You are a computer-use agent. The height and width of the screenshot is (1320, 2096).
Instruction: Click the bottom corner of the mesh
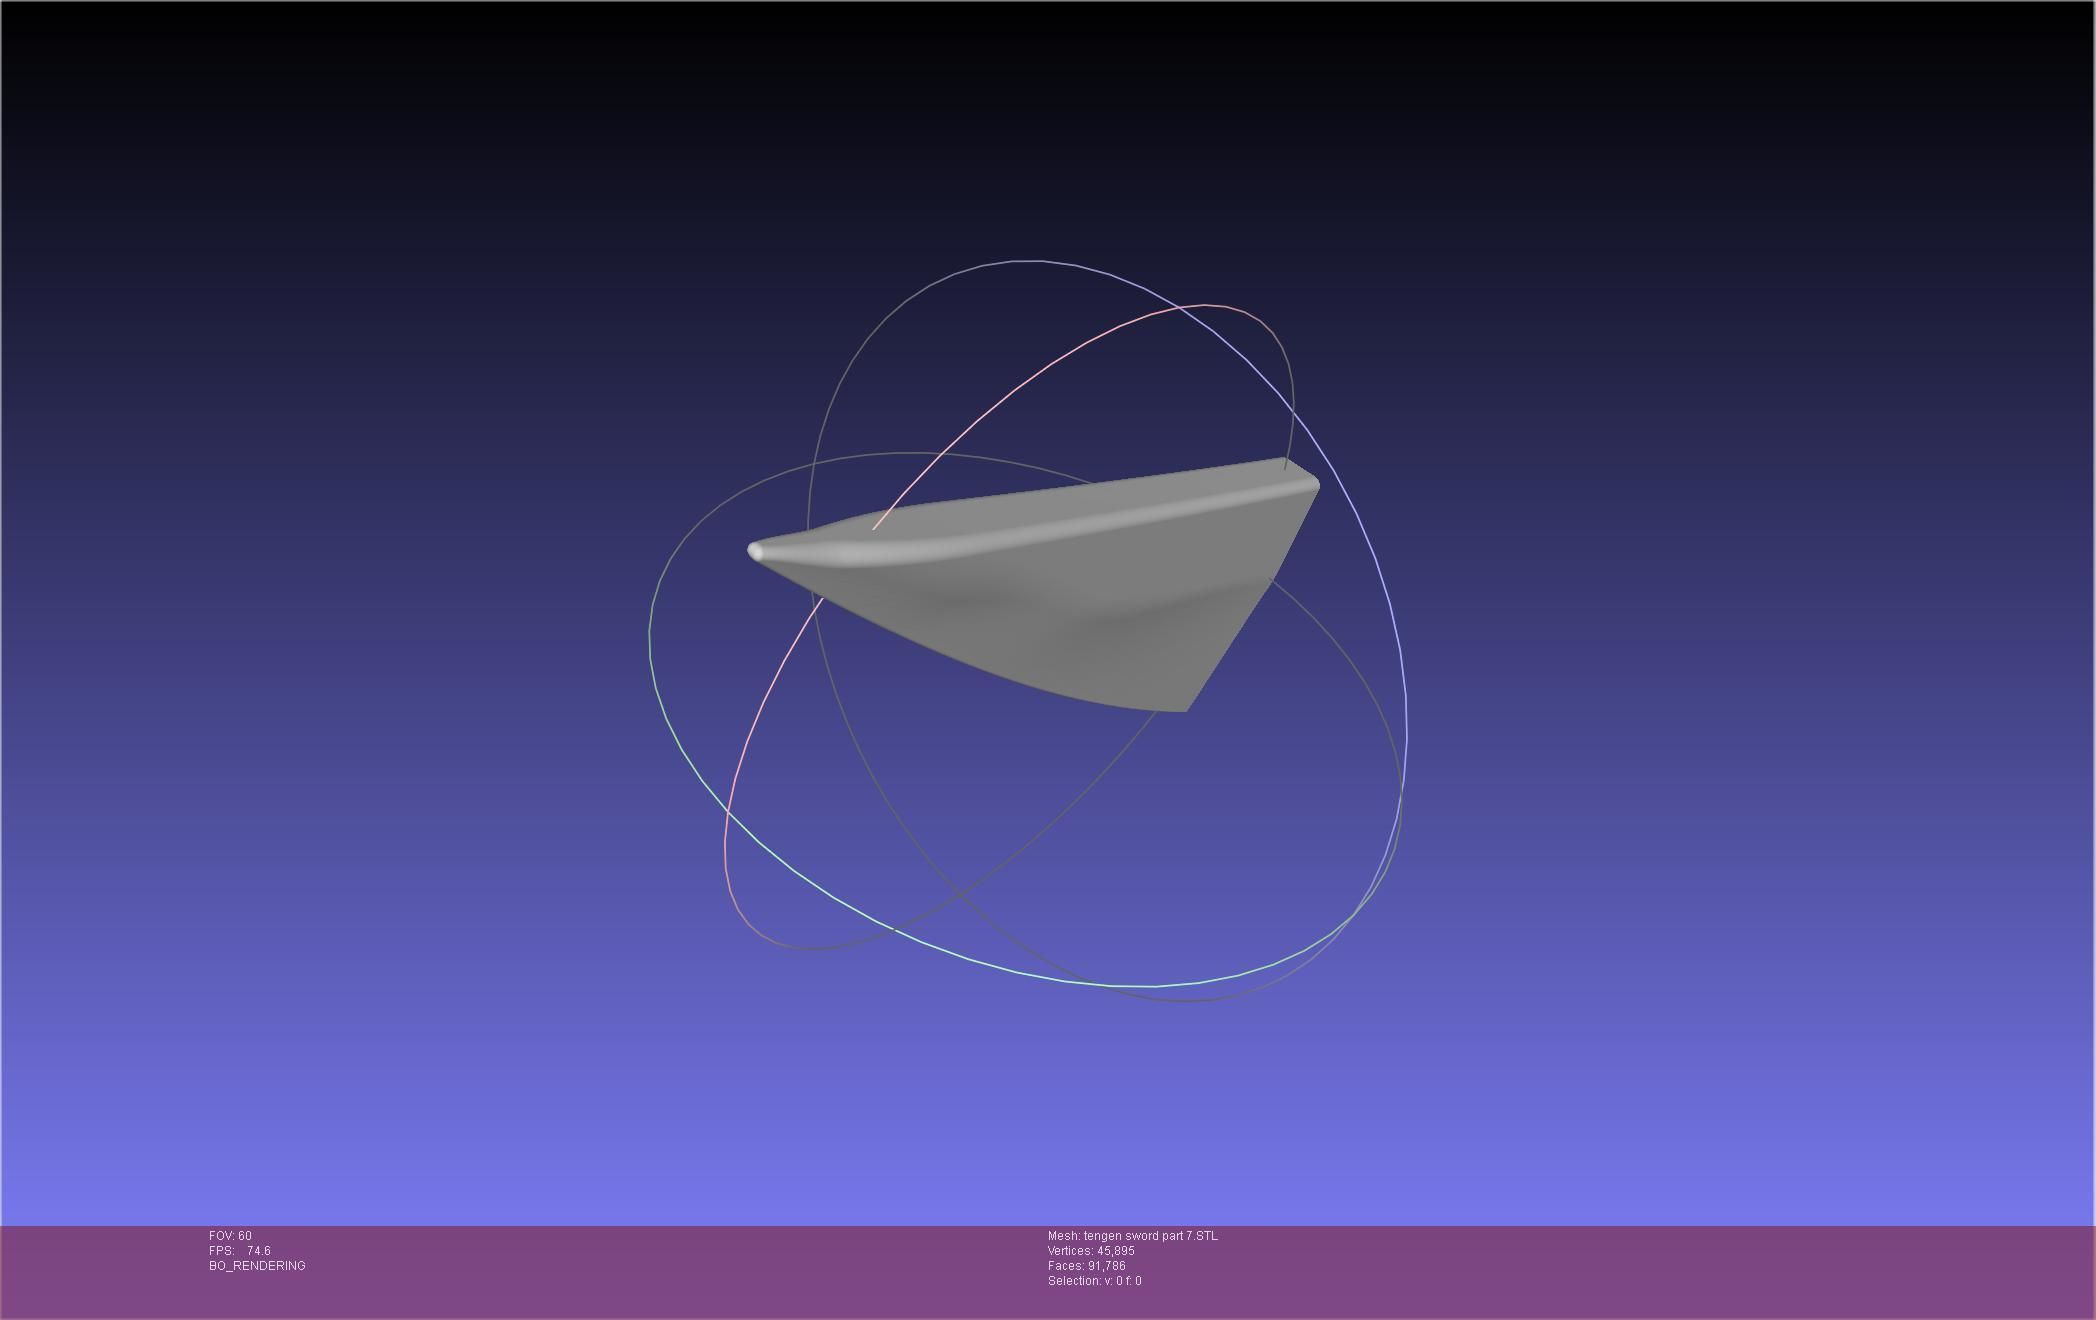click(1183, 708)
